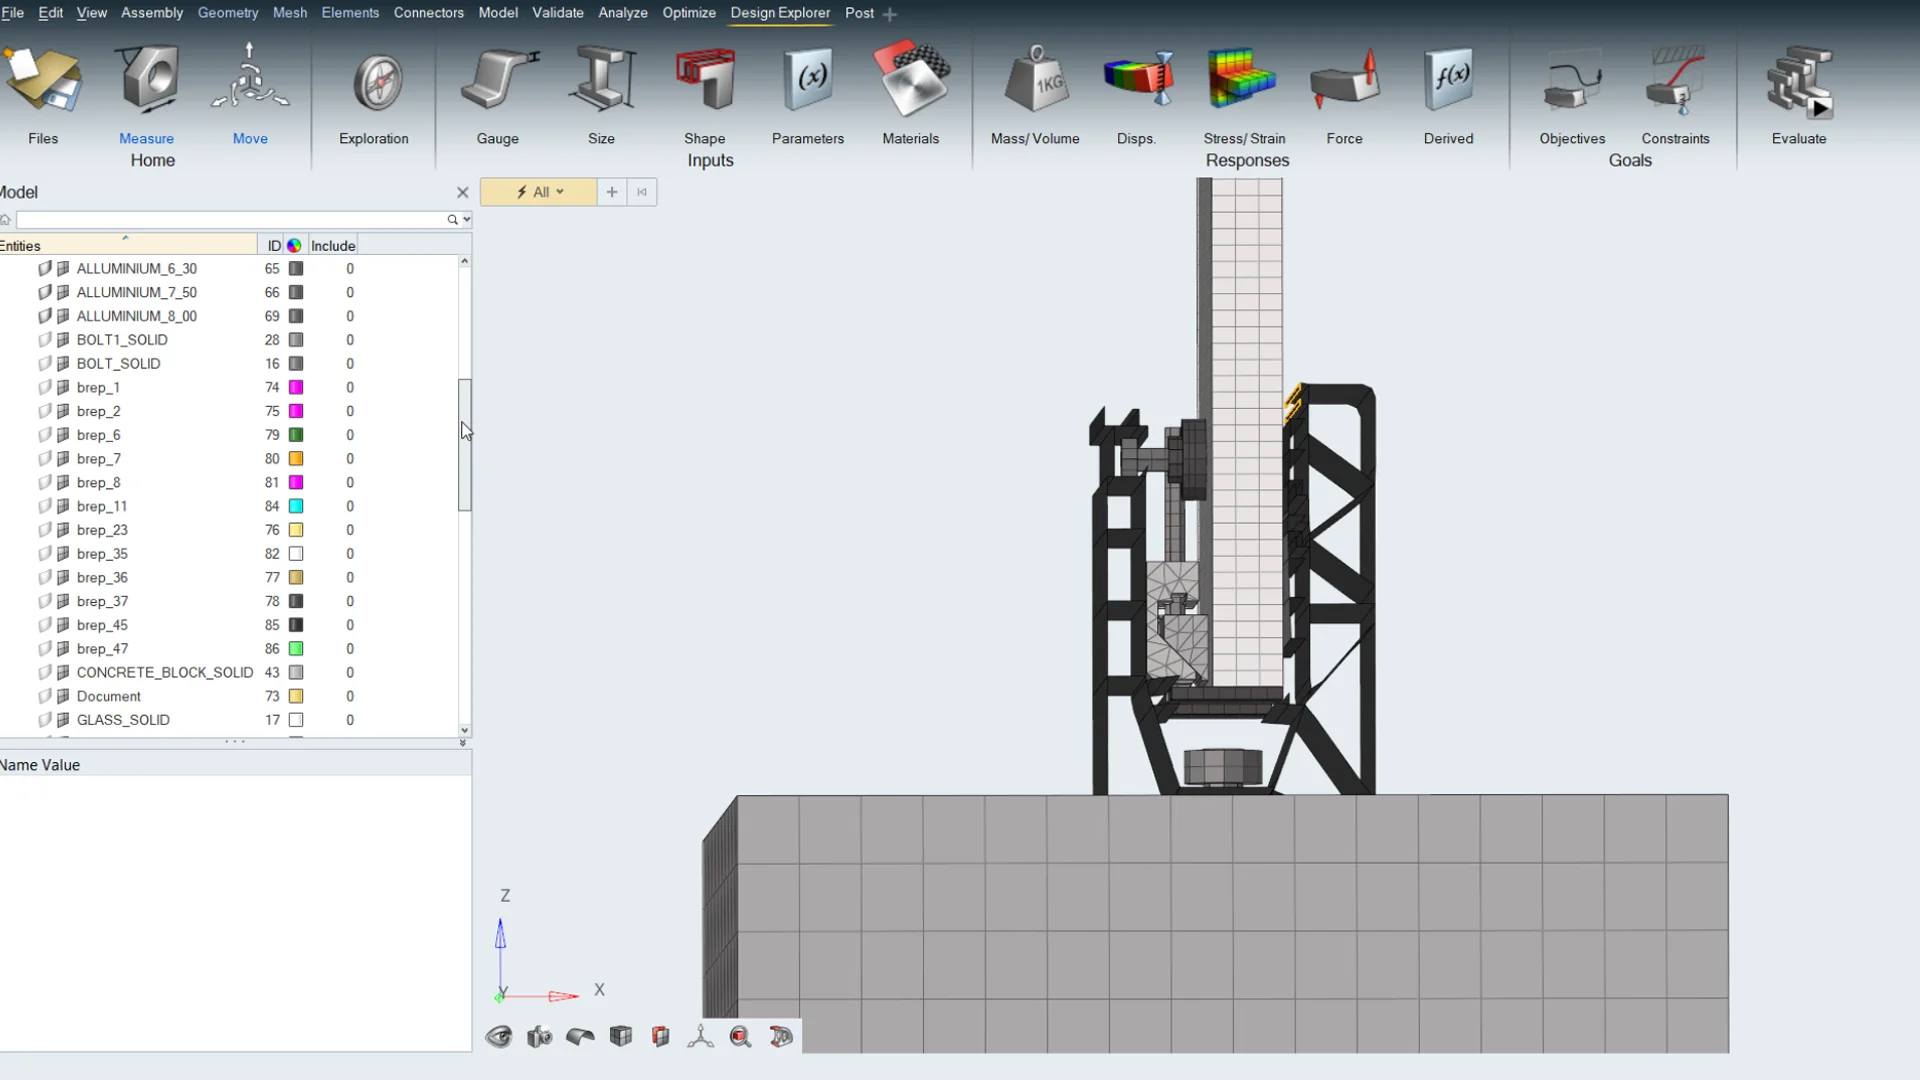The width and height of the screenshot is (1920, 1080).
Task: Click the ID column header
Action: coord(274,246)
